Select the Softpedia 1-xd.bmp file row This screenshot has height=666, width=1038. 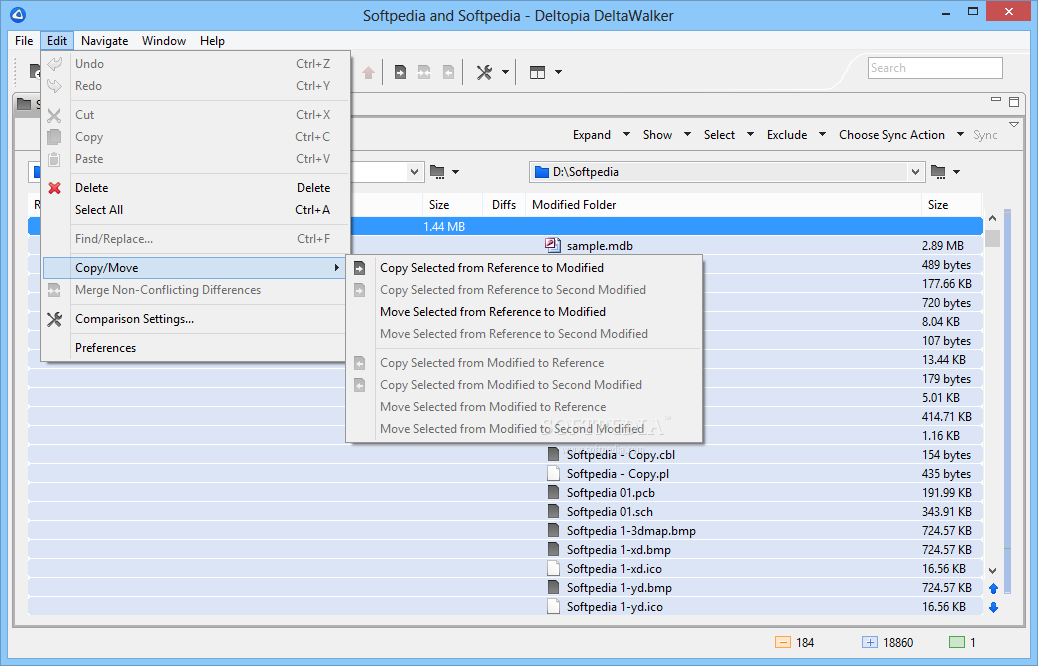505,549
